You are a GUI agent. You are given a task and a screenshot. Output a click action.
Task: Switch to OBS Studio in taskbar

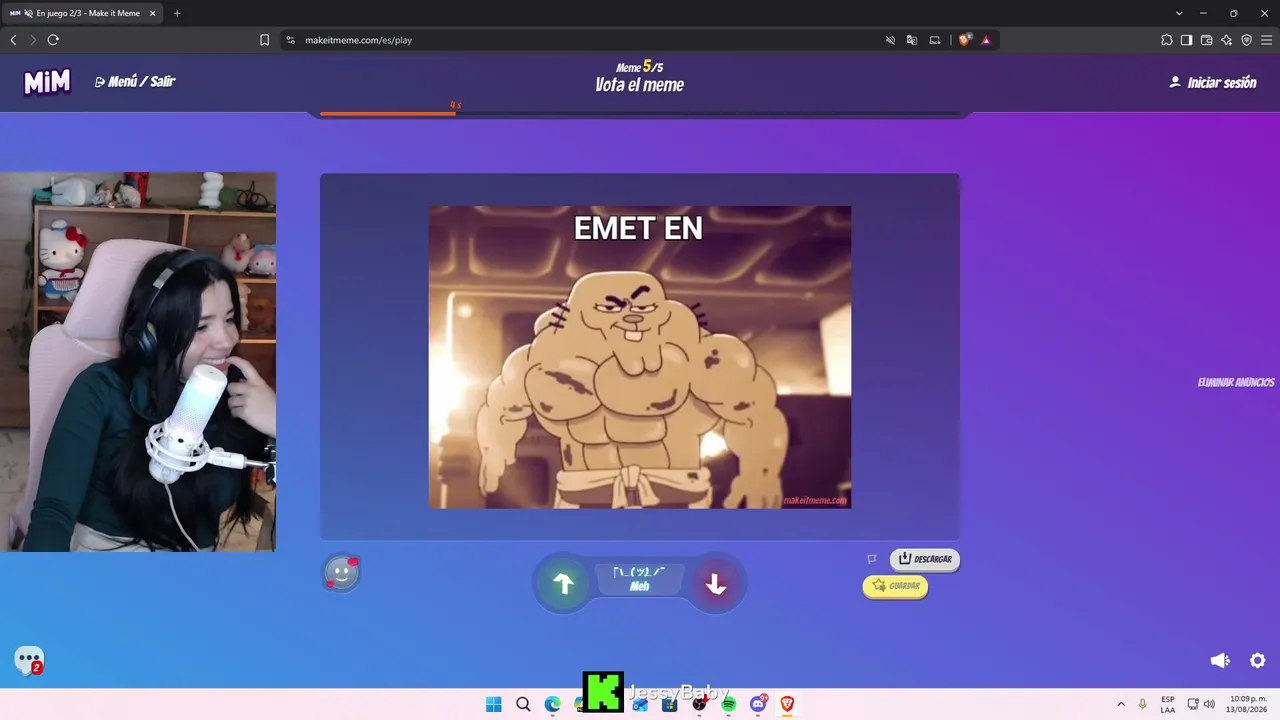[699, 704]
